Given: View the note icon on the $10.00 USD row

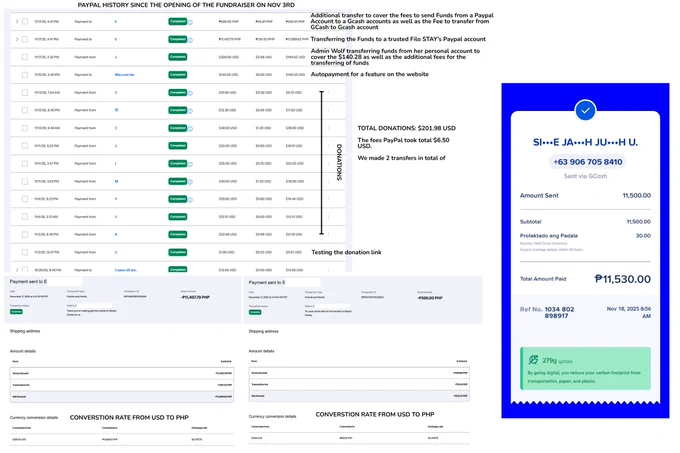Looking at the screenshot, I should point(190,93).
